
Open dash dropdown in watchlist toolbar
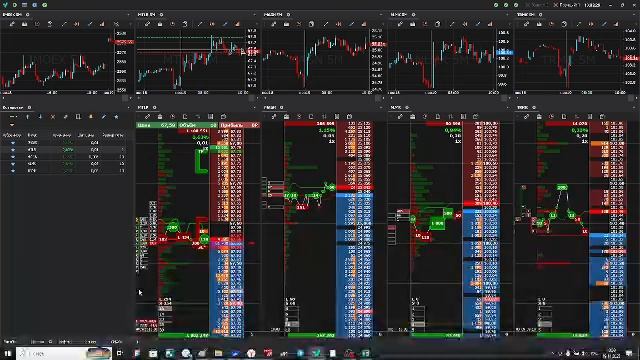(x=13, y=117)
